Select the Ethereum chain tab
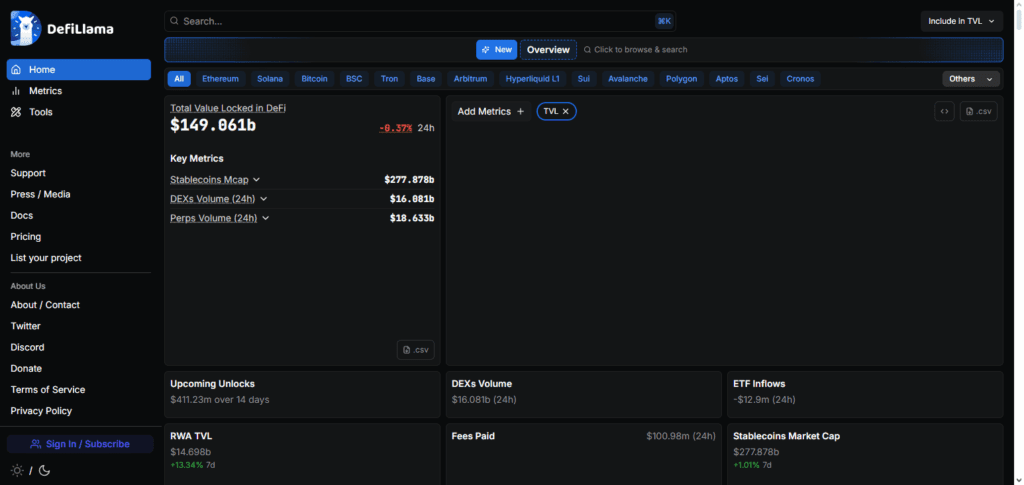 pyautogui.click(x=220, y=79)
